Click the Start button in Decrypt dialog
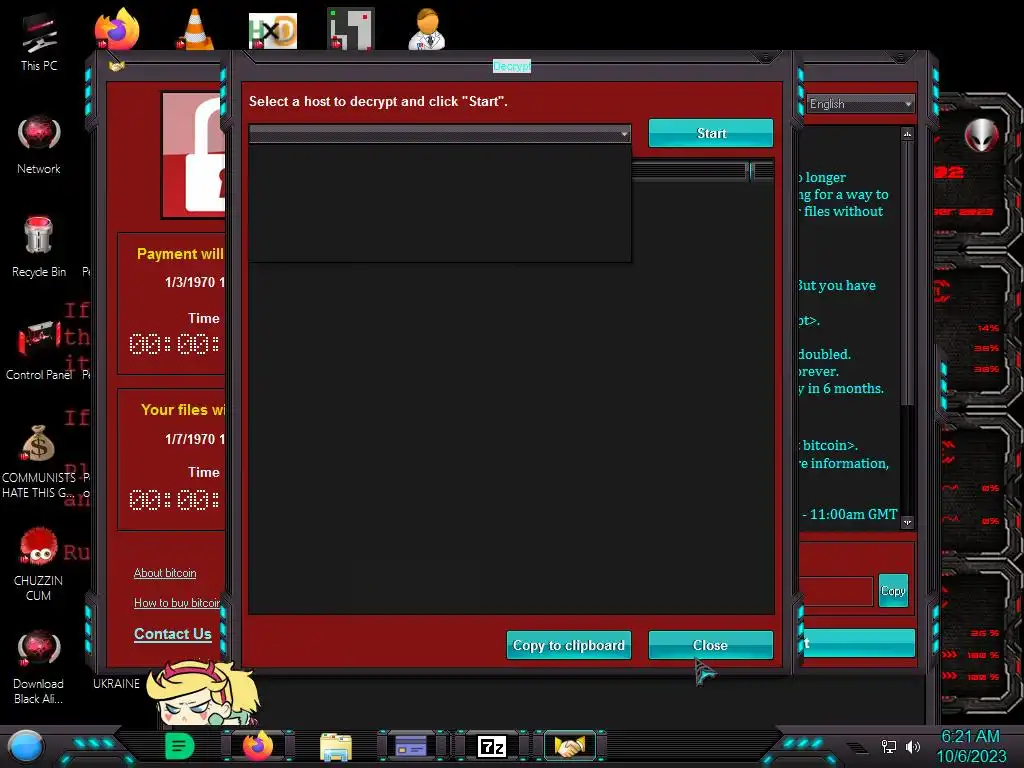1024x768 pixels. coord(711,133)
